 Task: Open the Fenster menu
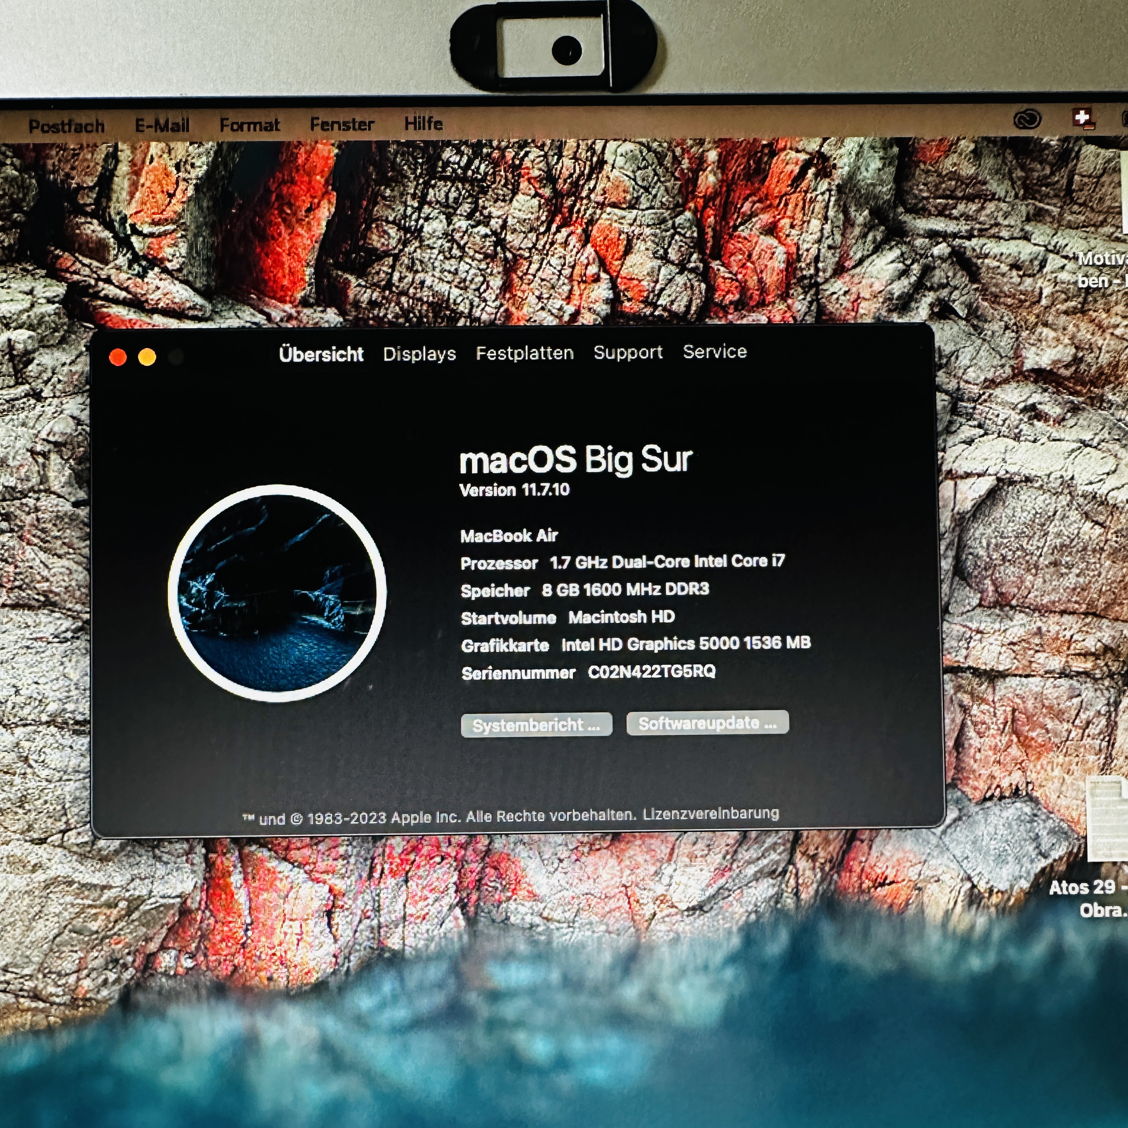tap(342, 124)
